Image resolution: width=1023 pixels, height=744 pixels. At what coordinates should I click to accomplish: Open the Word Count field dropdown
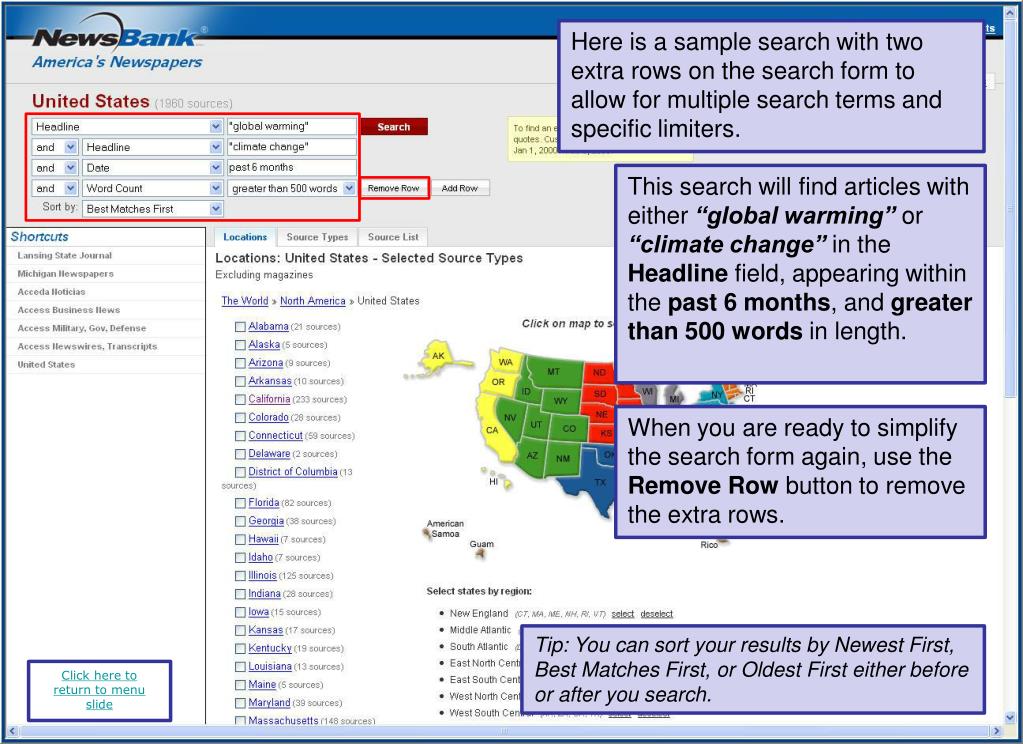pyautogui.click(x=216, y=188)
